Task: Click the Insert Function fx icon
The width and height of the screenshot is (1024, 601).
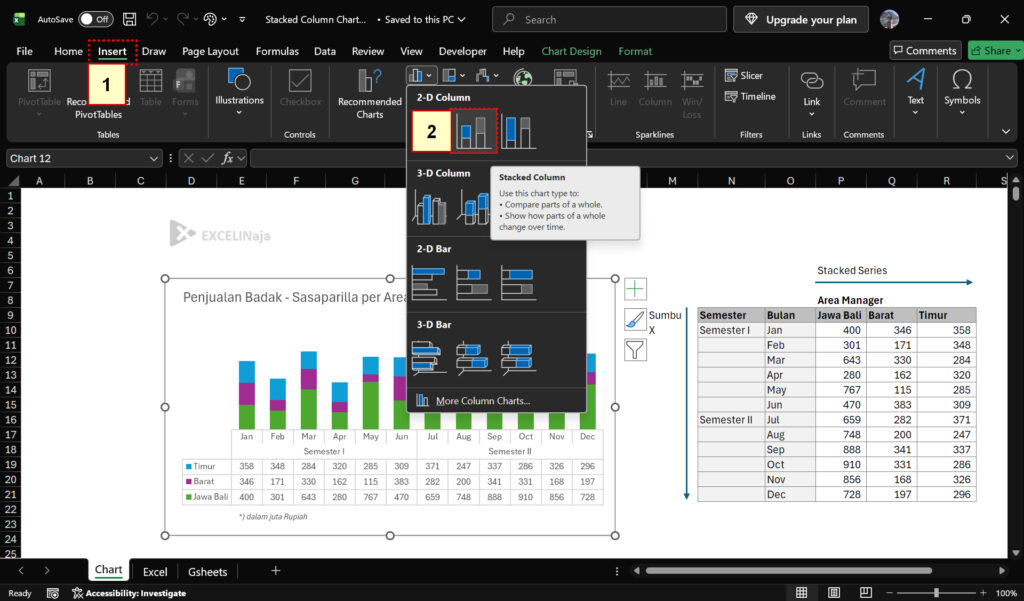Action: point(227,158)
